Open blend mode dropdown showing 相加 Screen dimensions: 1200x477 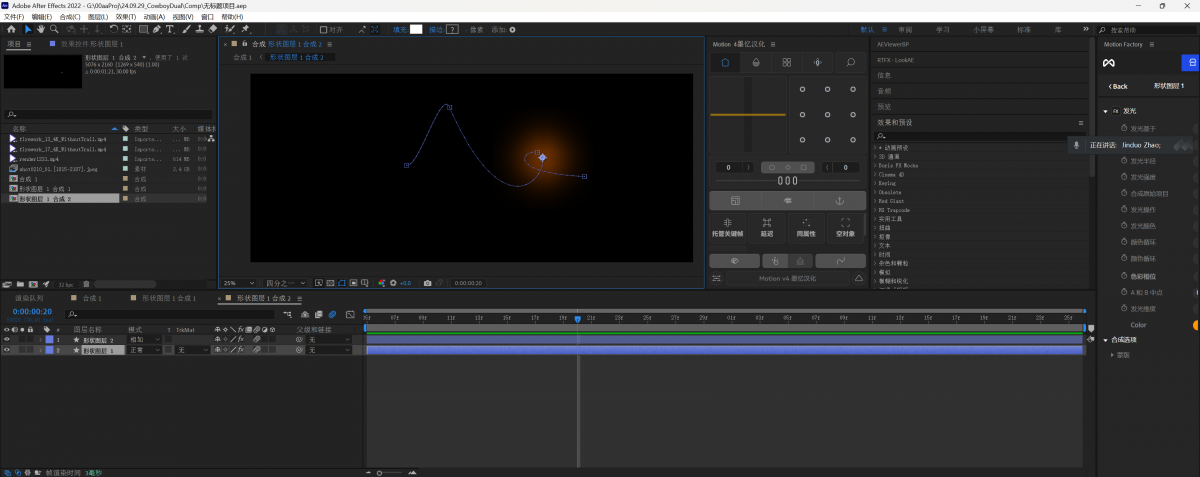coord(143,340)
